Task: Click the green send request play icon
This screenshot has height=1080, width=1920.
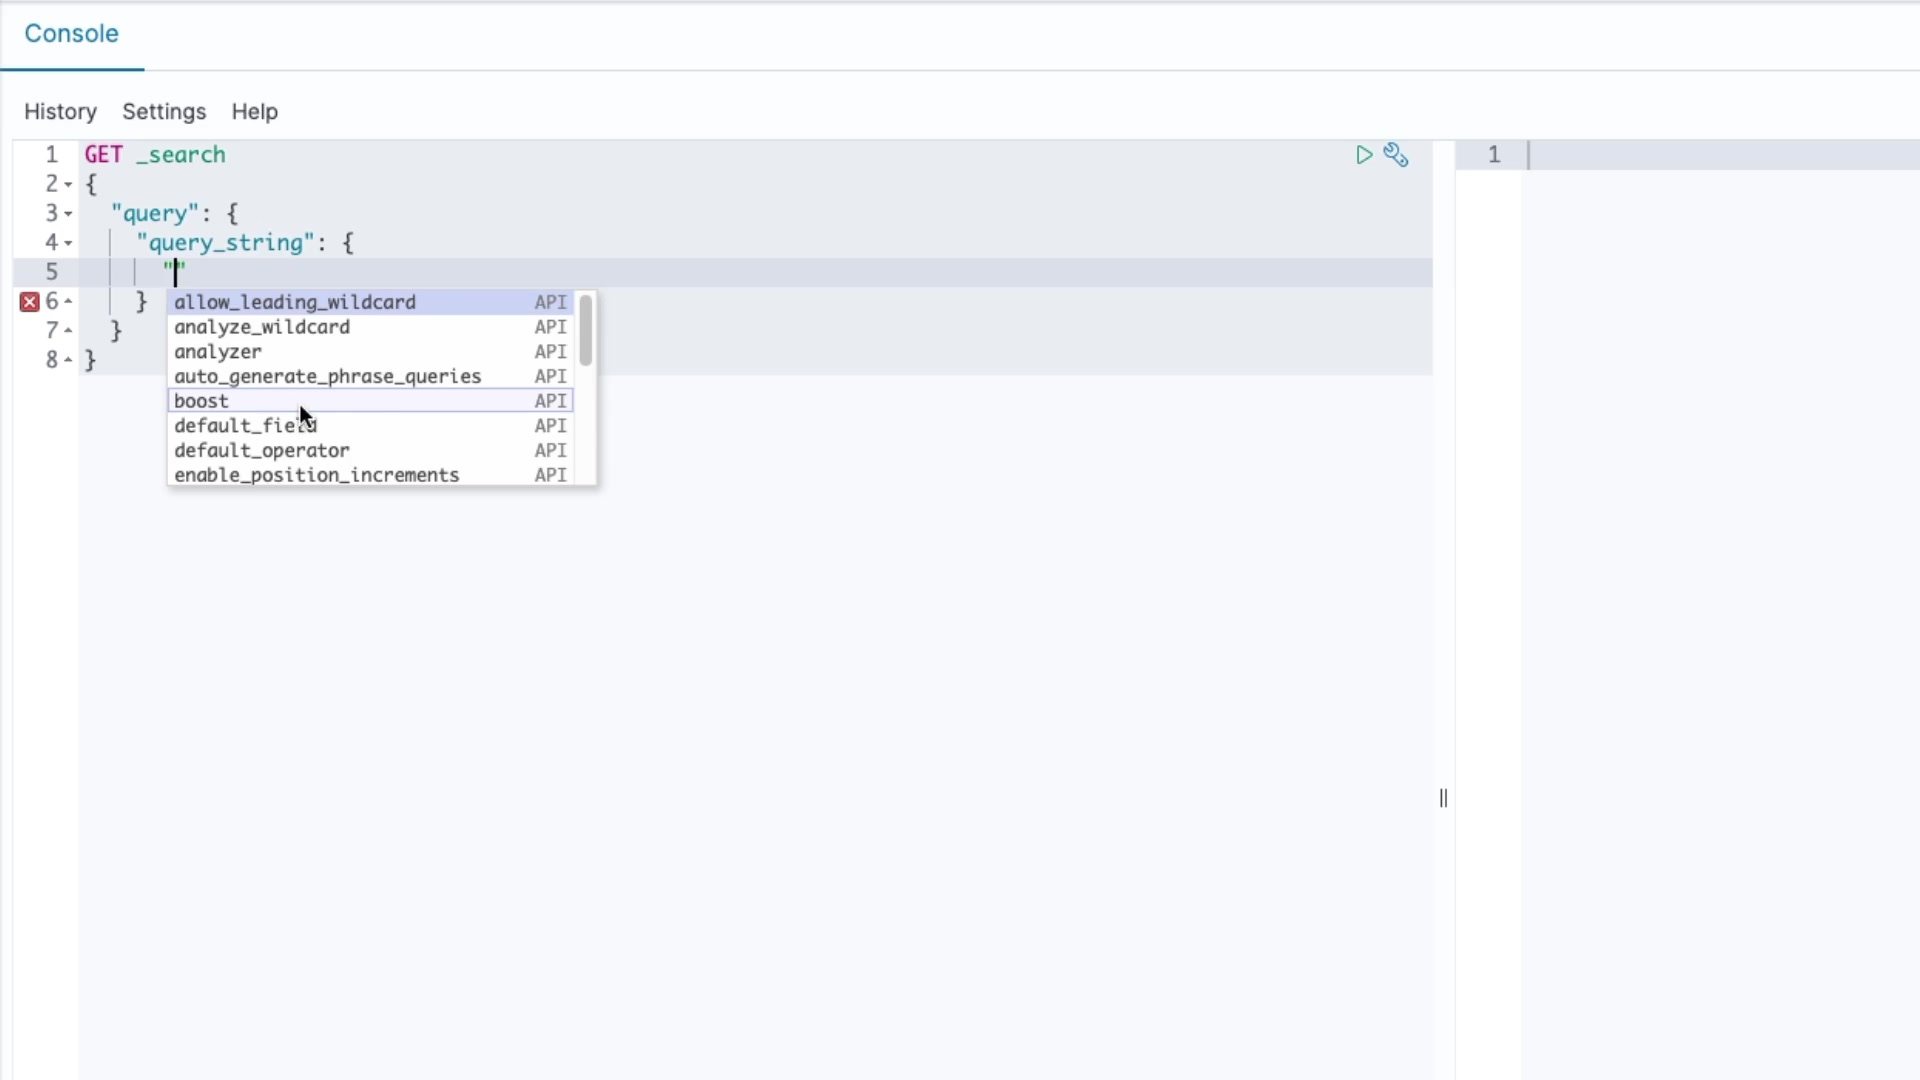Action: (1363, 155)
